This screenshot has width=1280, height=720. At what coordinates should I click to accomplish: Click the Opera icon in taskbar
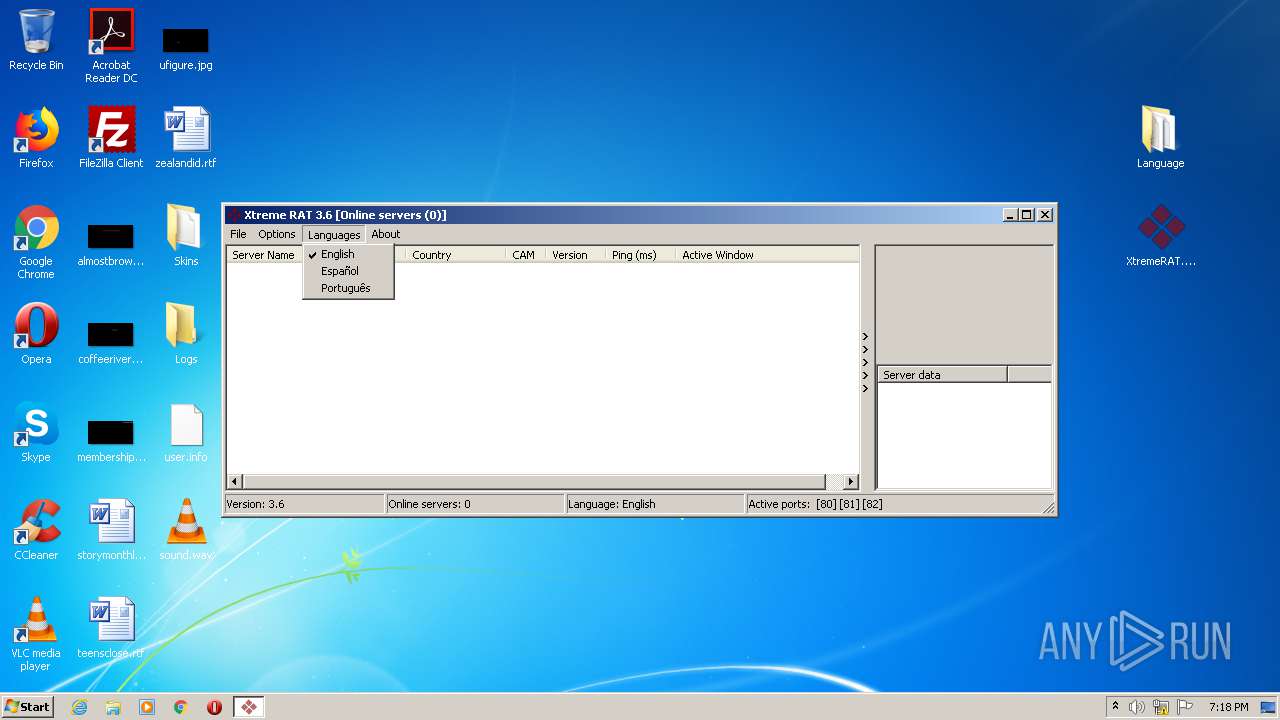[214, 707]
